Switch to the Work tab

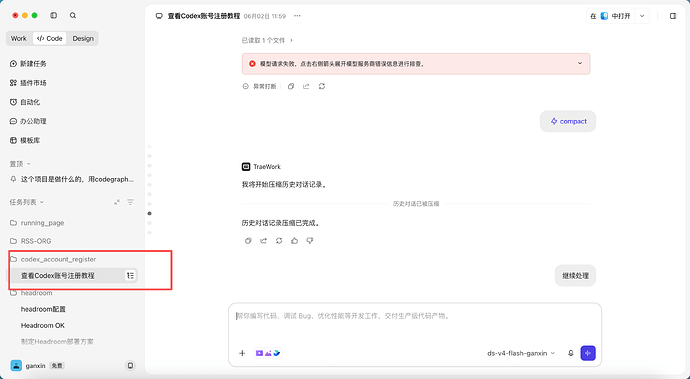pos(18,38)
